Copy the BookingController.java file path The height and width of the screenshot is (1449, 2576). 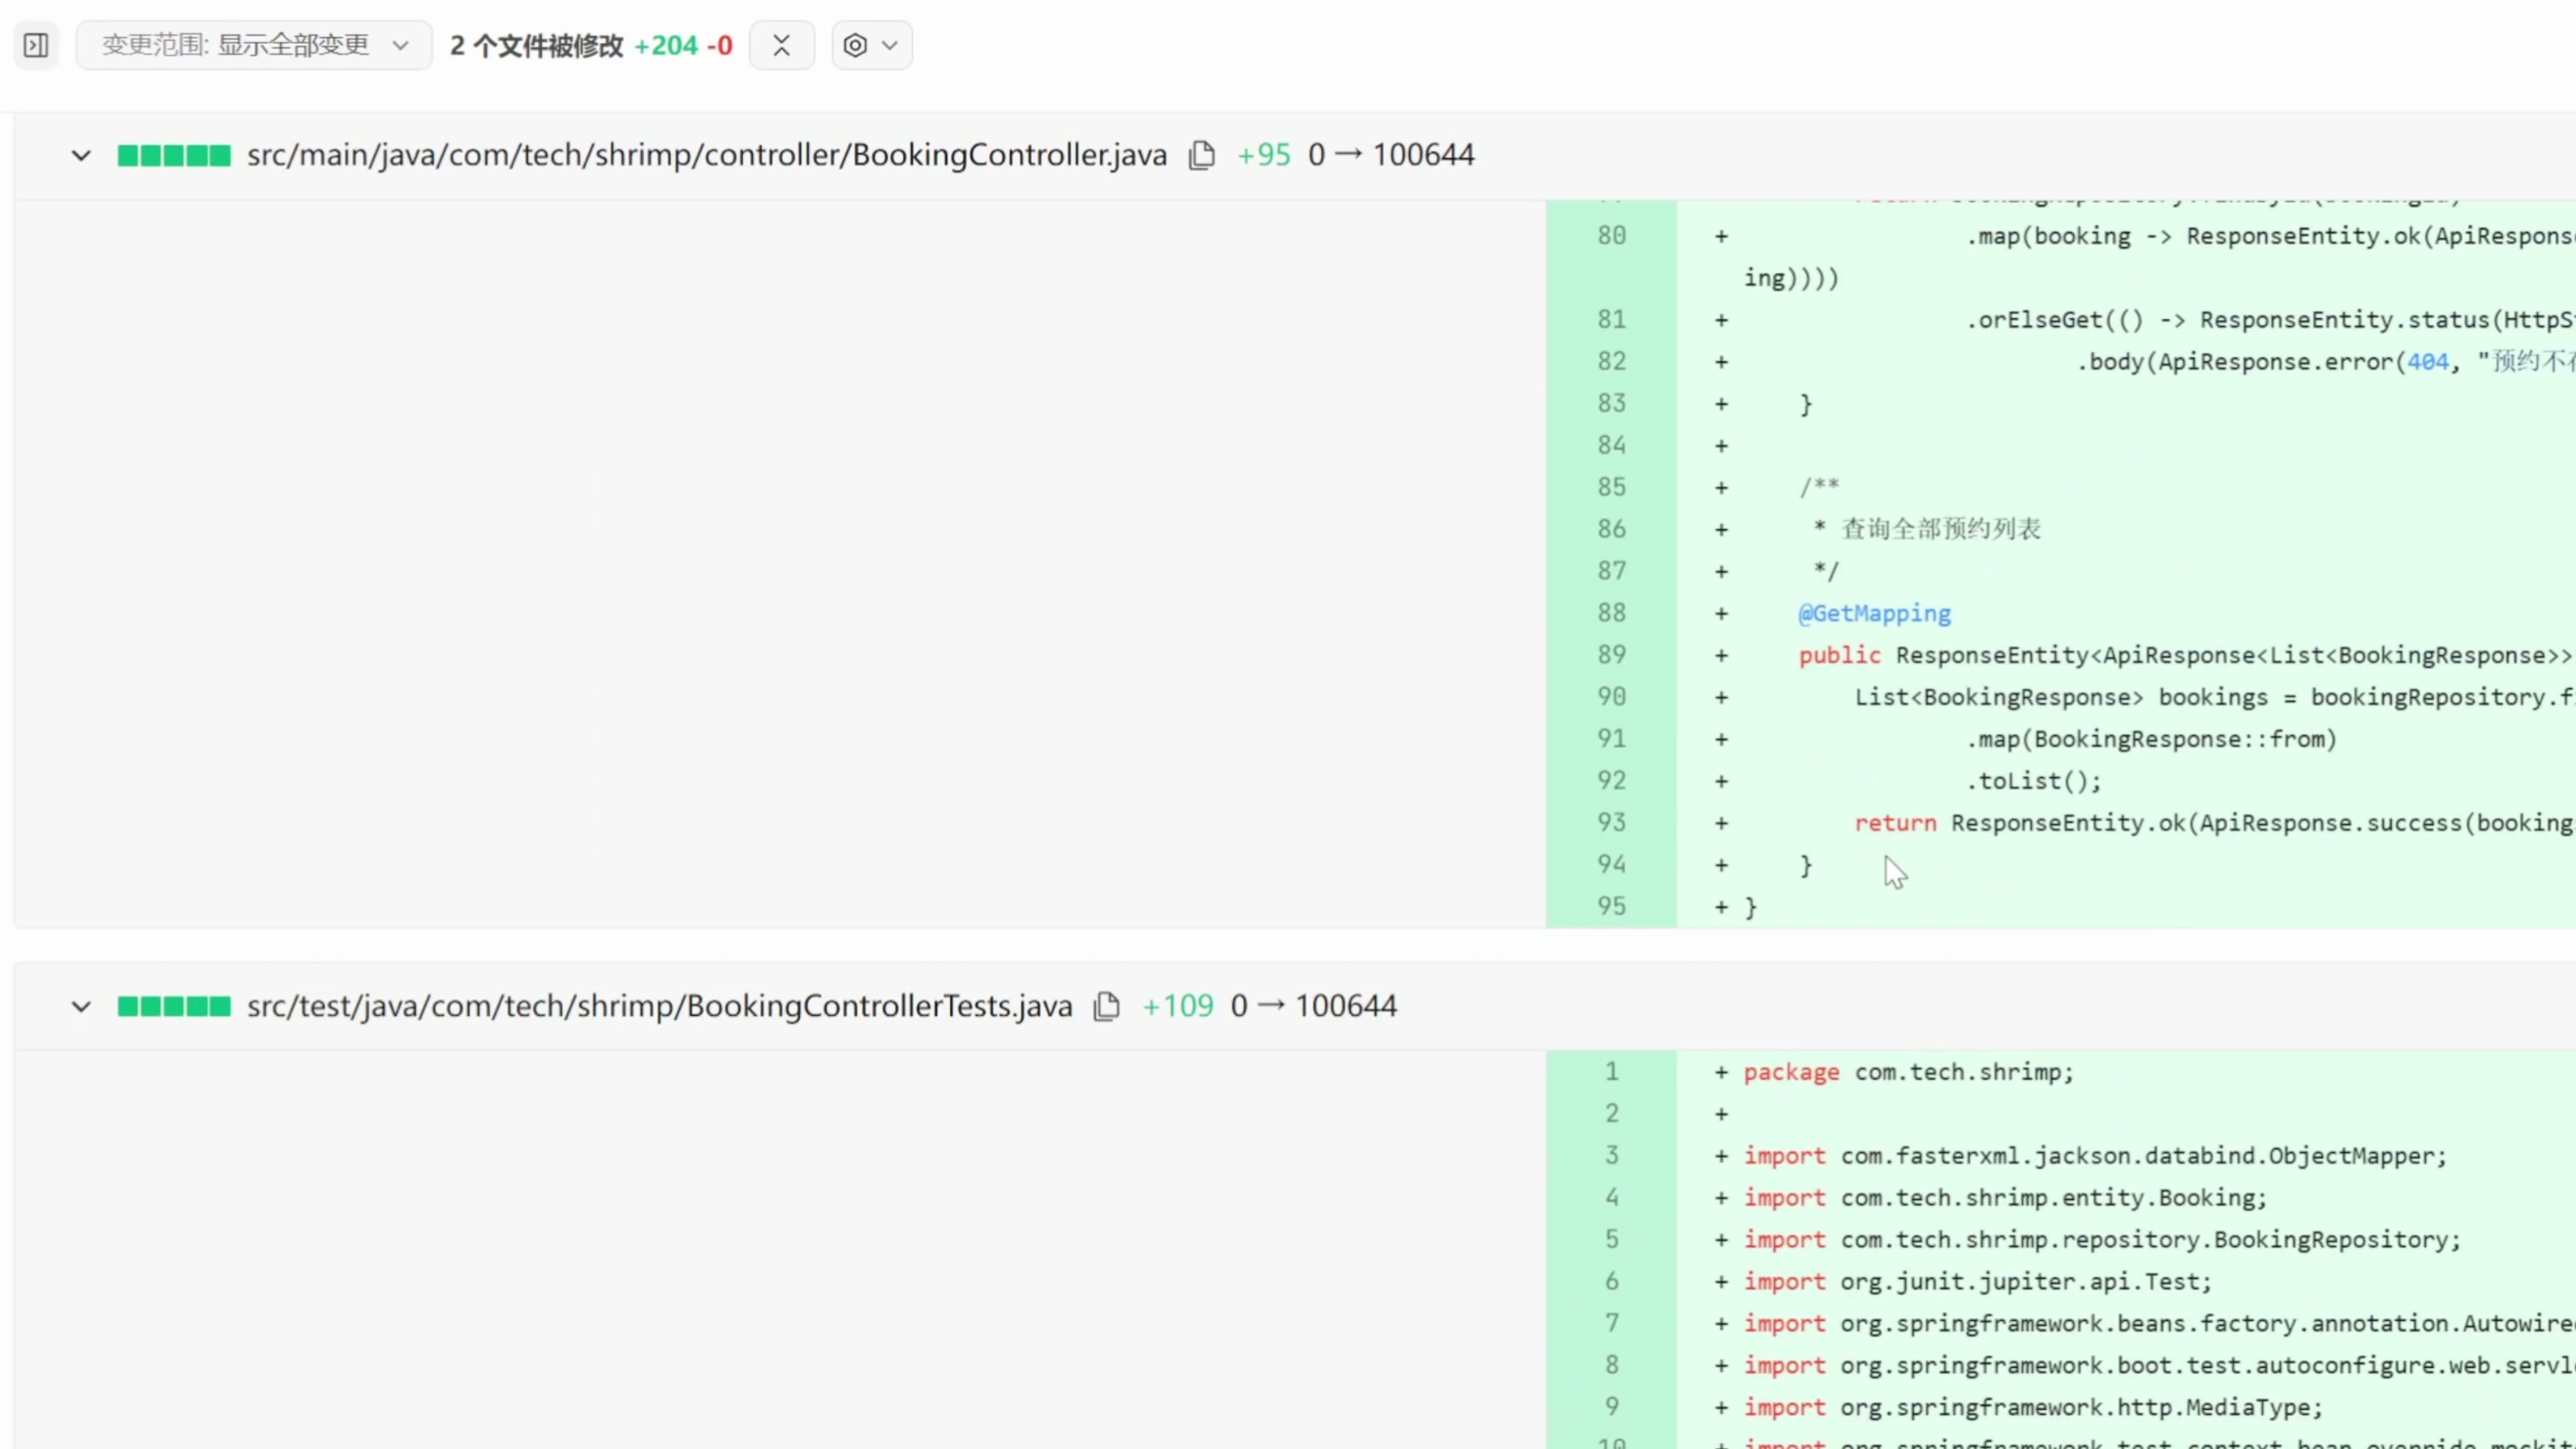tap(1201, 156)
